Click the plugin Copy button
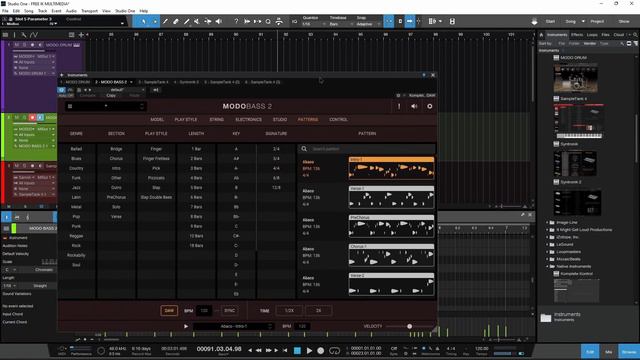Image resolution: width=640 pixels, height=360 pixels. pos(111,96)
